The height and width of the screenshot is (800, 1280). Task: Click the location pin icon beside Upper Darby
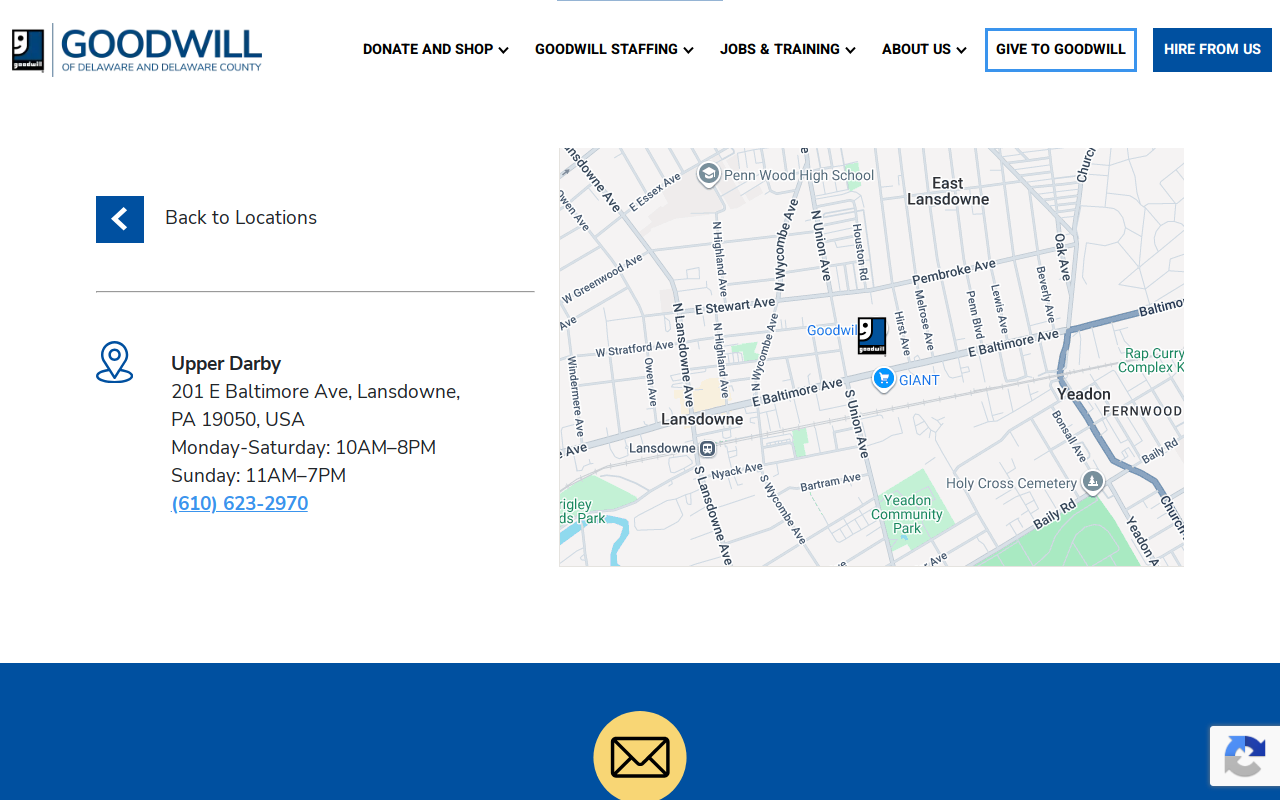pyautogui.click(x=114, y=362)
